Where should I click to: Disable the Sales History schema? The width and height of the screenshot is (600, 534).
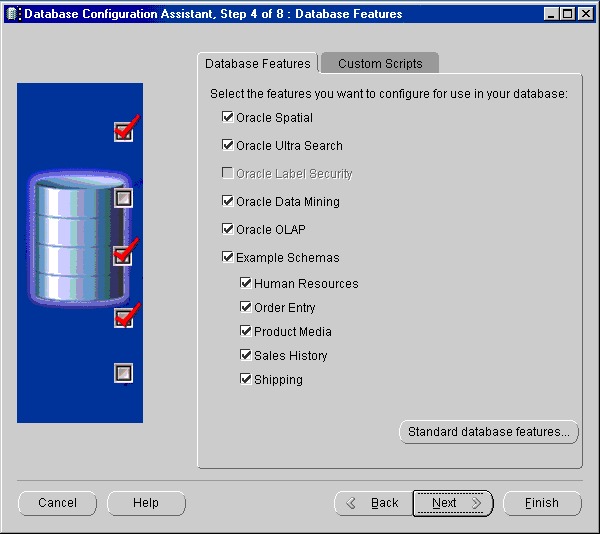[246, 356]
